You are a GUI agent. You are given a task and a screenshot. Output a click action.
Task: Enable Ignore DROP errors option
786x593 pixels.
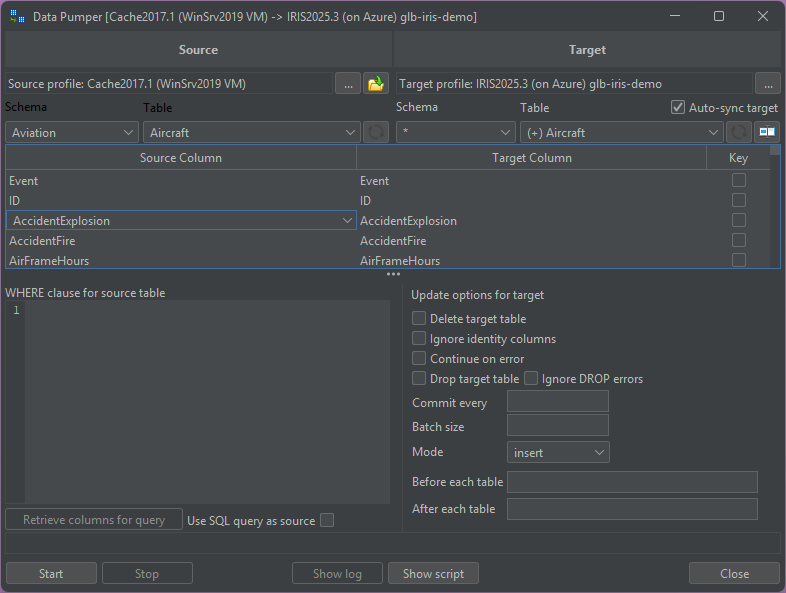[531, 378]
